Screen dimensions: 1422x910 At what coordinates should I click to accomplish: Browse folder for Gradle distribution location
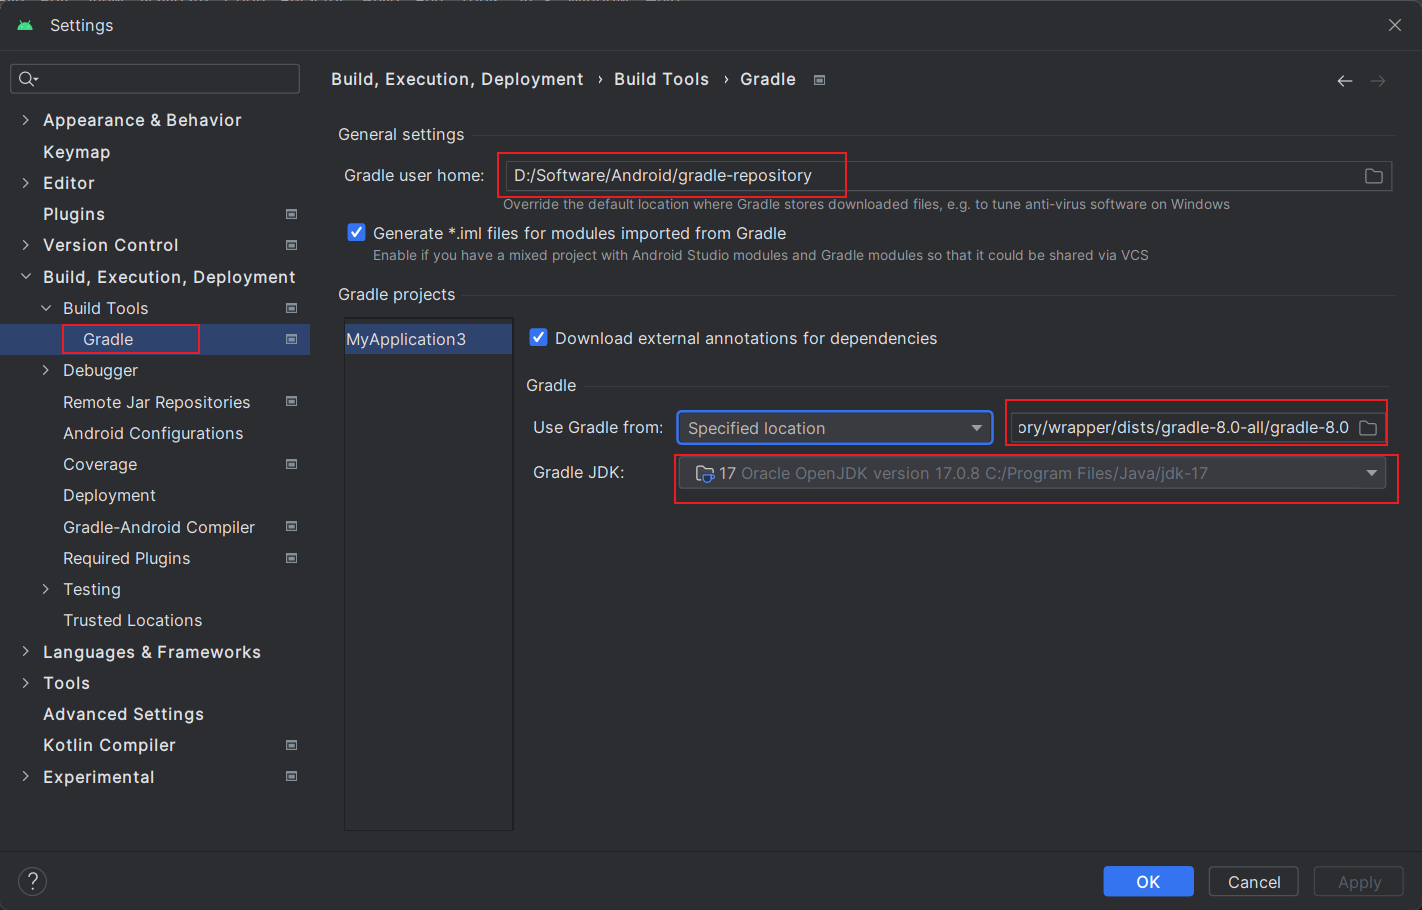pyautogui.click(x=1368, y=428)
